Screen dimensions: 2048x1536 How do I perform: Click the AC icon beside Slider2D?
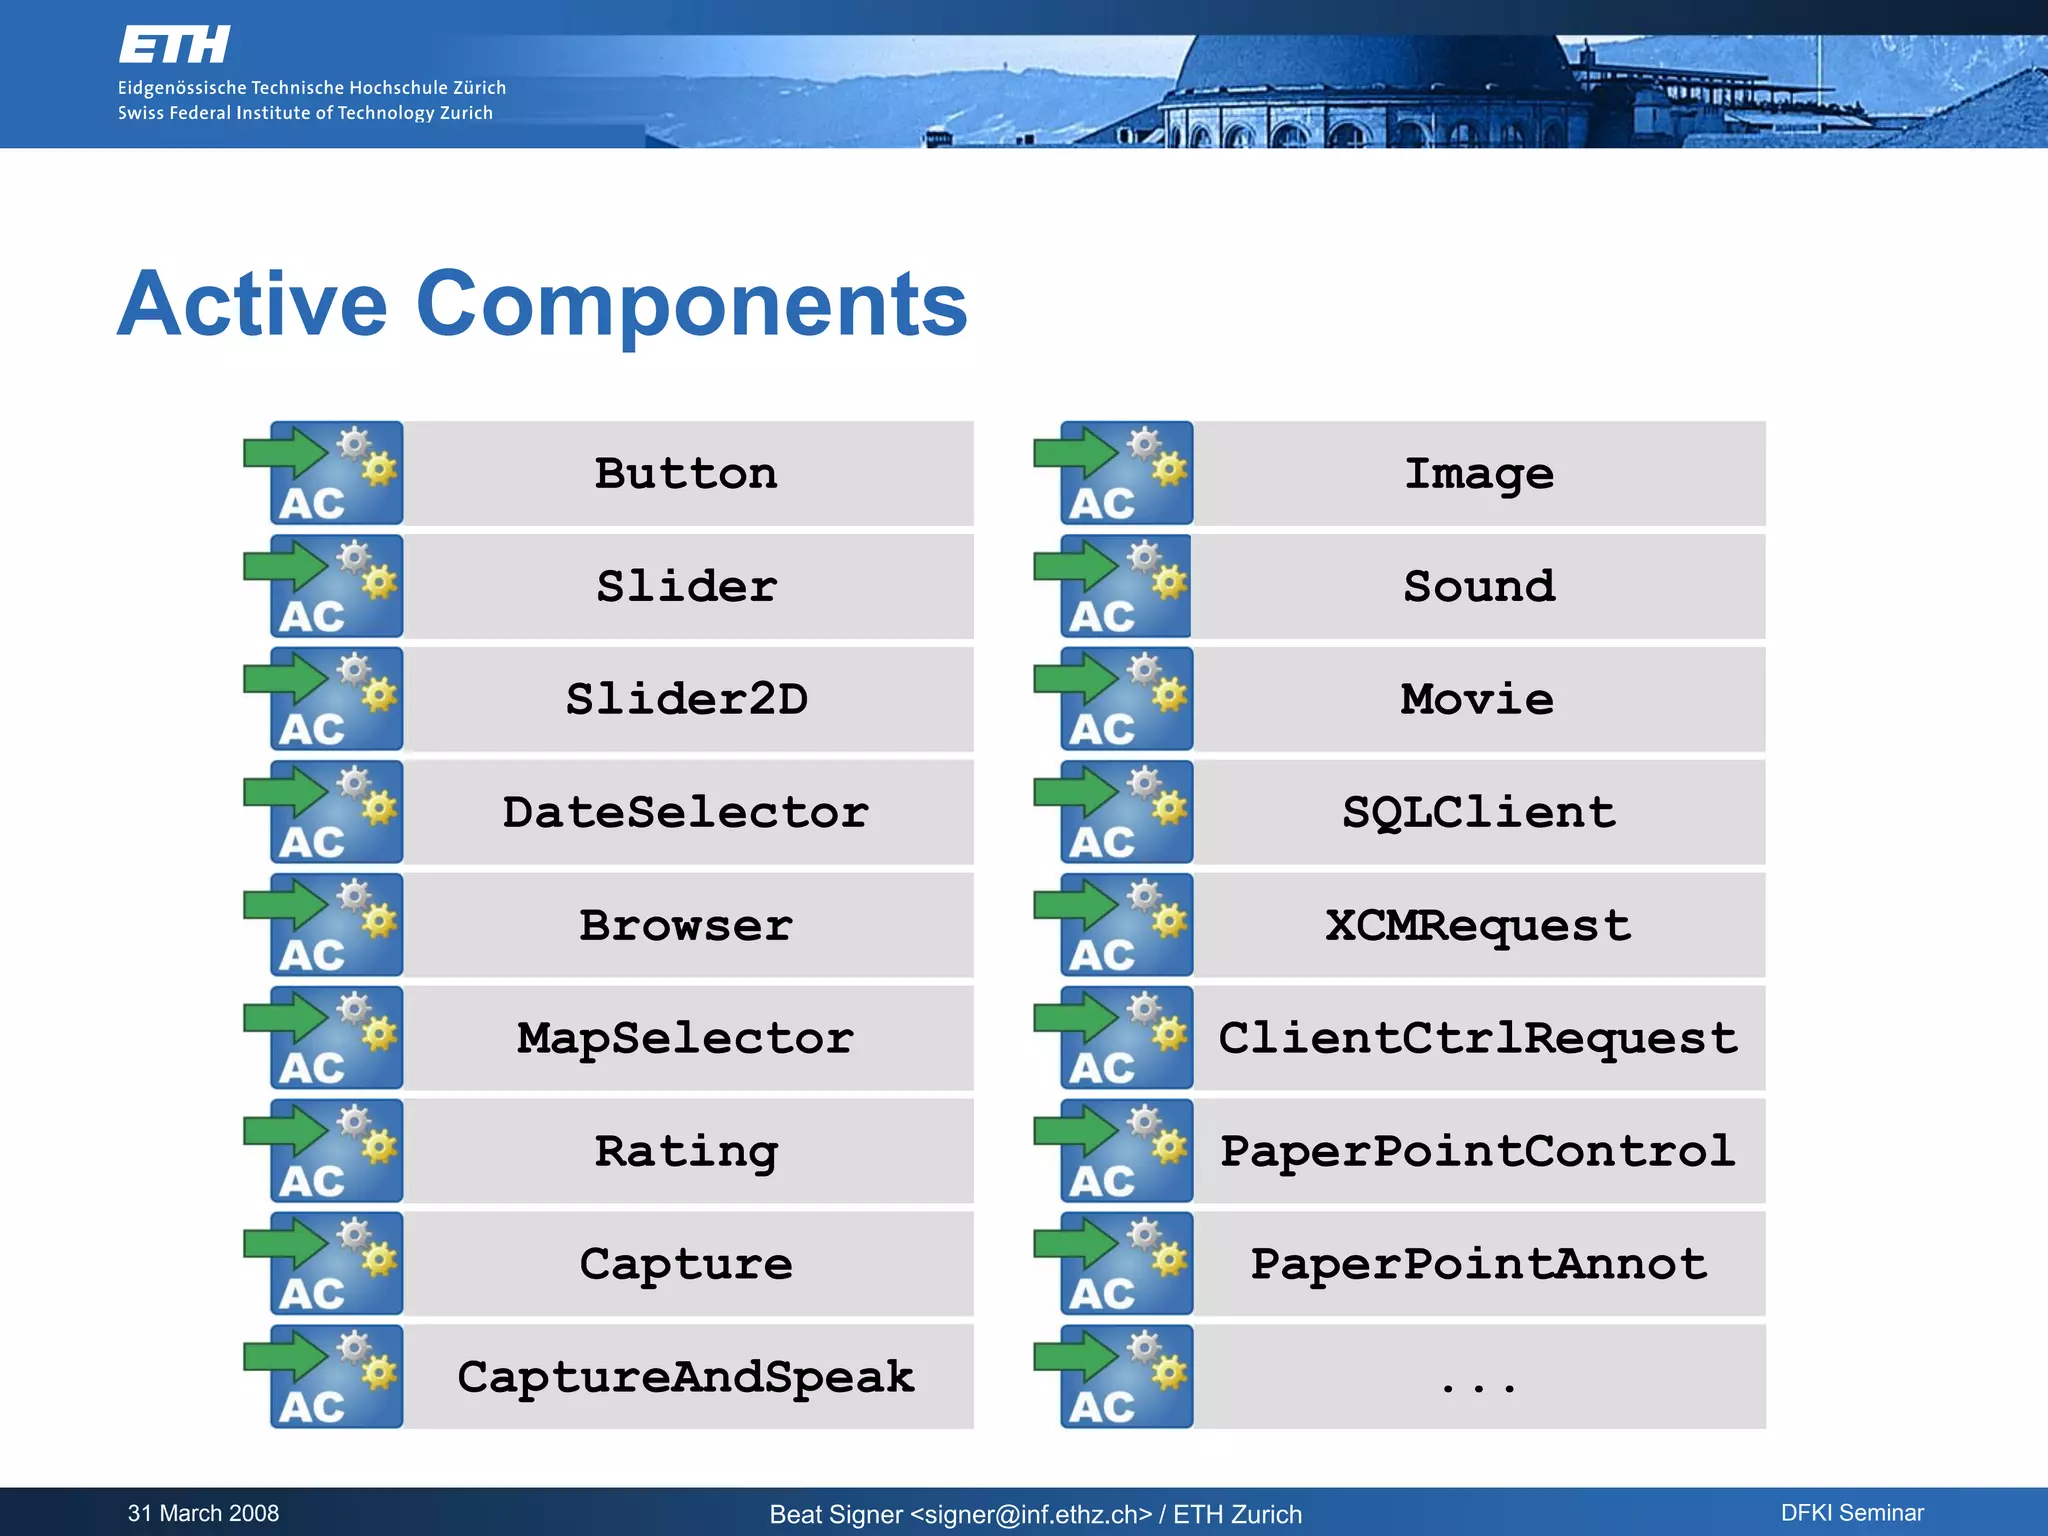click(323, 699)
